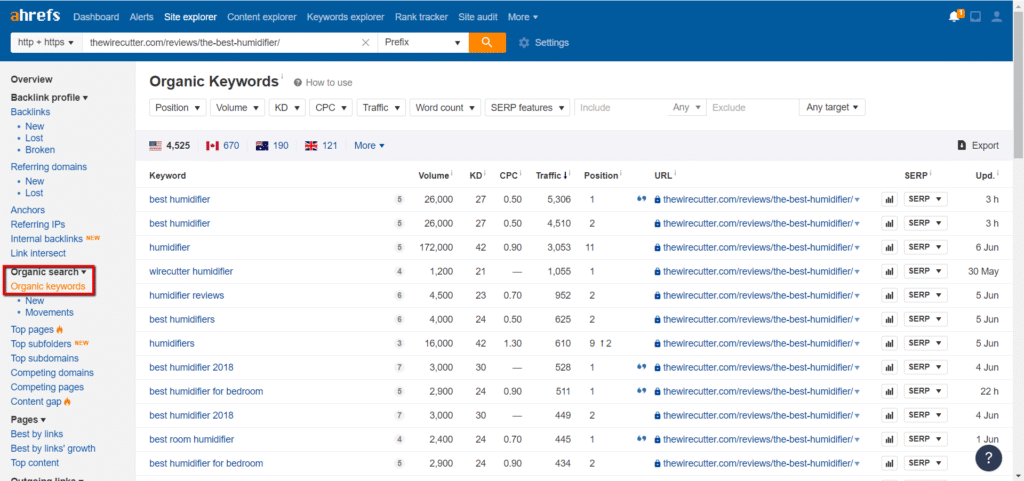
Task: Open history chart icon for 'humidifiers' row
Action: pos(889,343)
